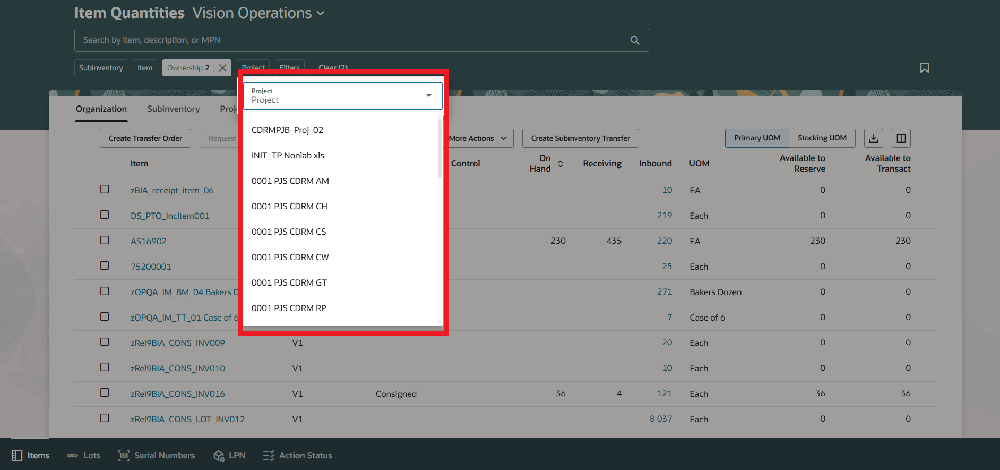1000x470 pixels.
Task: Click Create Subinventory Transfer button
Action: [580, 138]
